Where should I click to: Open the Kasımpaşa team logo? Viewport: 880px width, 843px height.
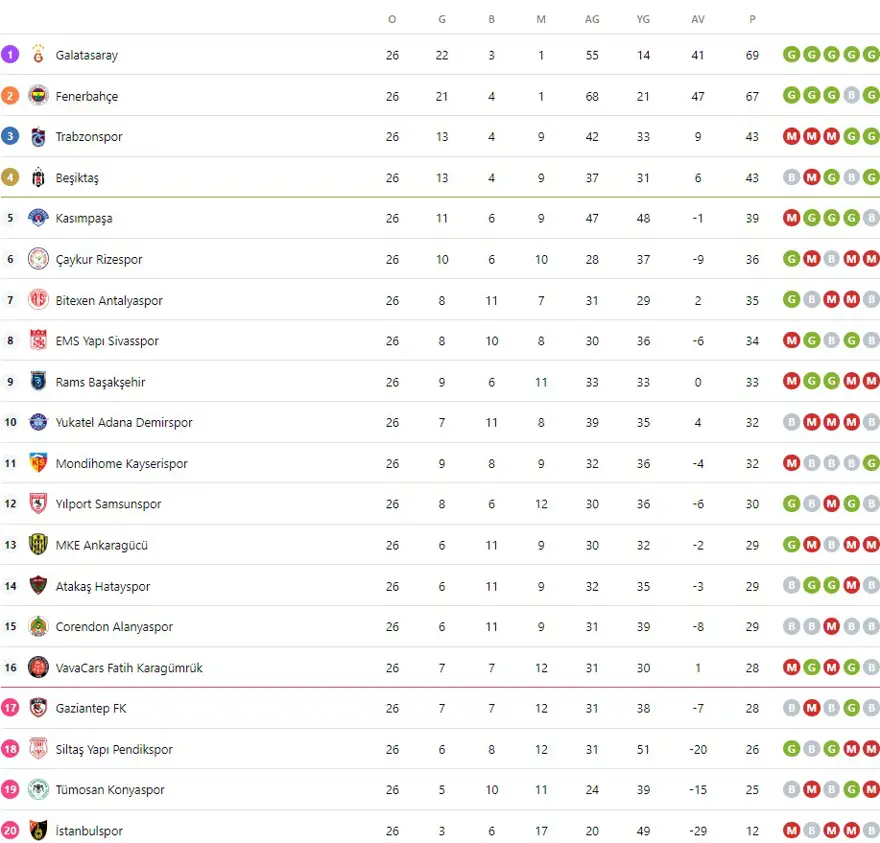tap(38, 218)
